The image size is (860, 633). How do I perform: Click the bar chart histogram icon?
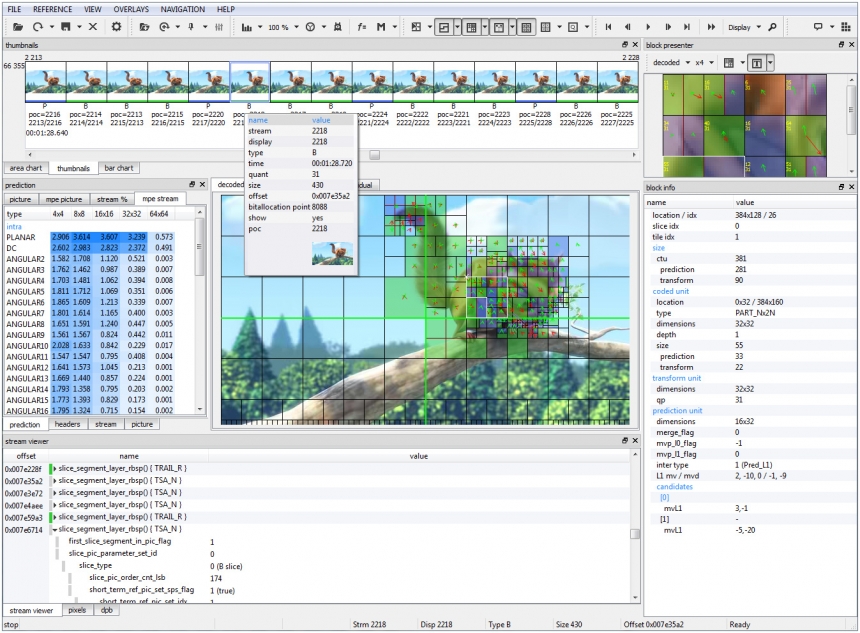[247, 27]
